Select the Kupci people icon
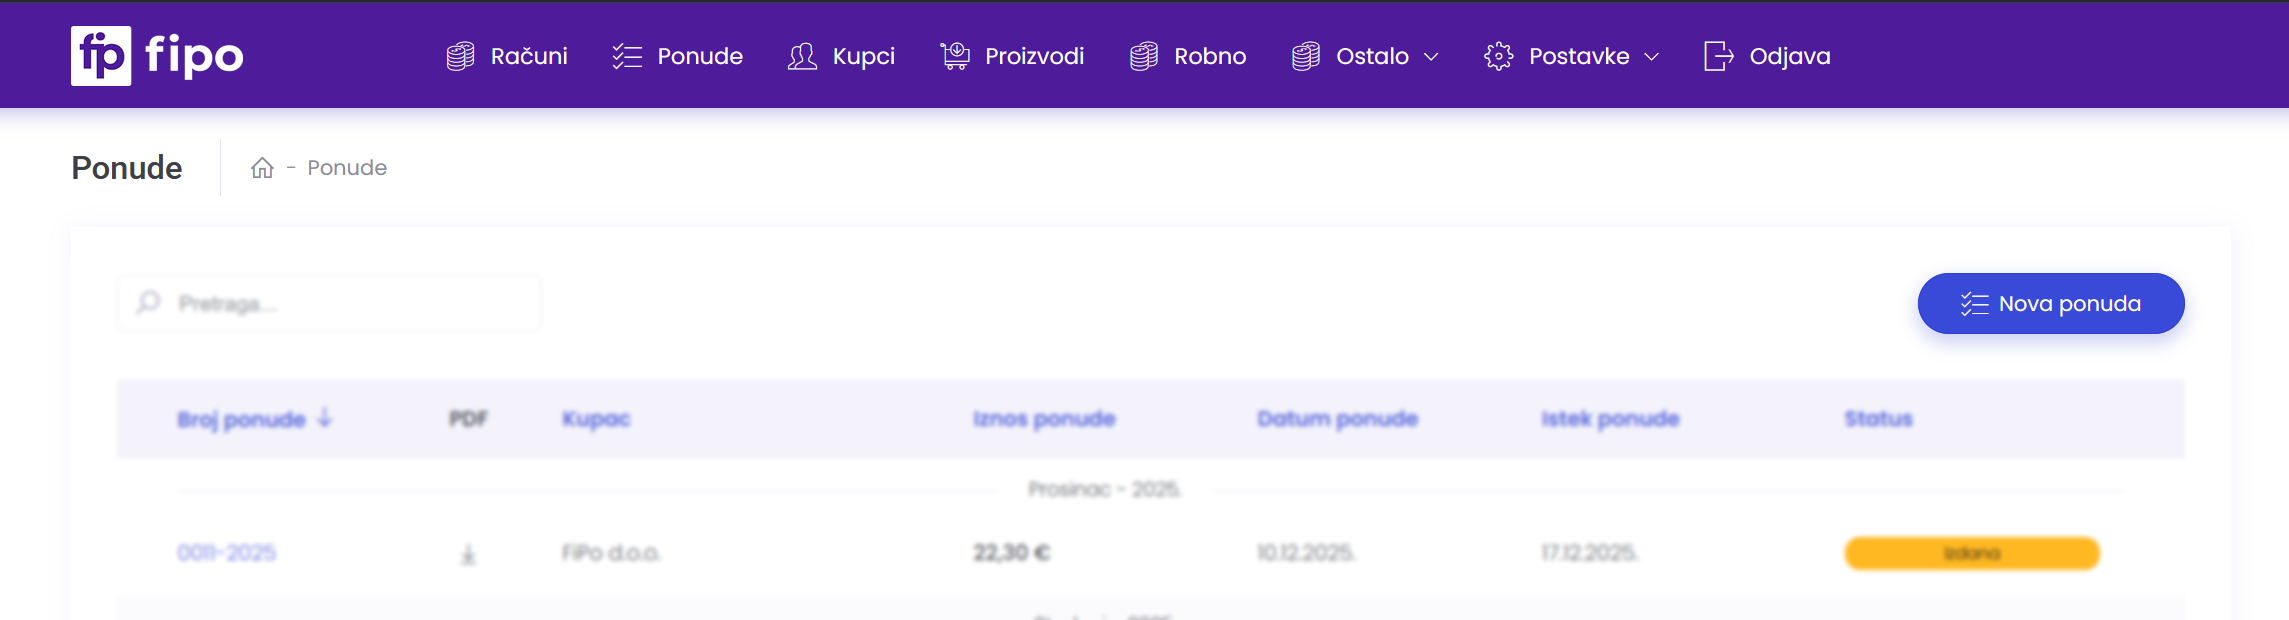Image resolution: width=2289 pixels, height=620 pixels. (802, 56)
